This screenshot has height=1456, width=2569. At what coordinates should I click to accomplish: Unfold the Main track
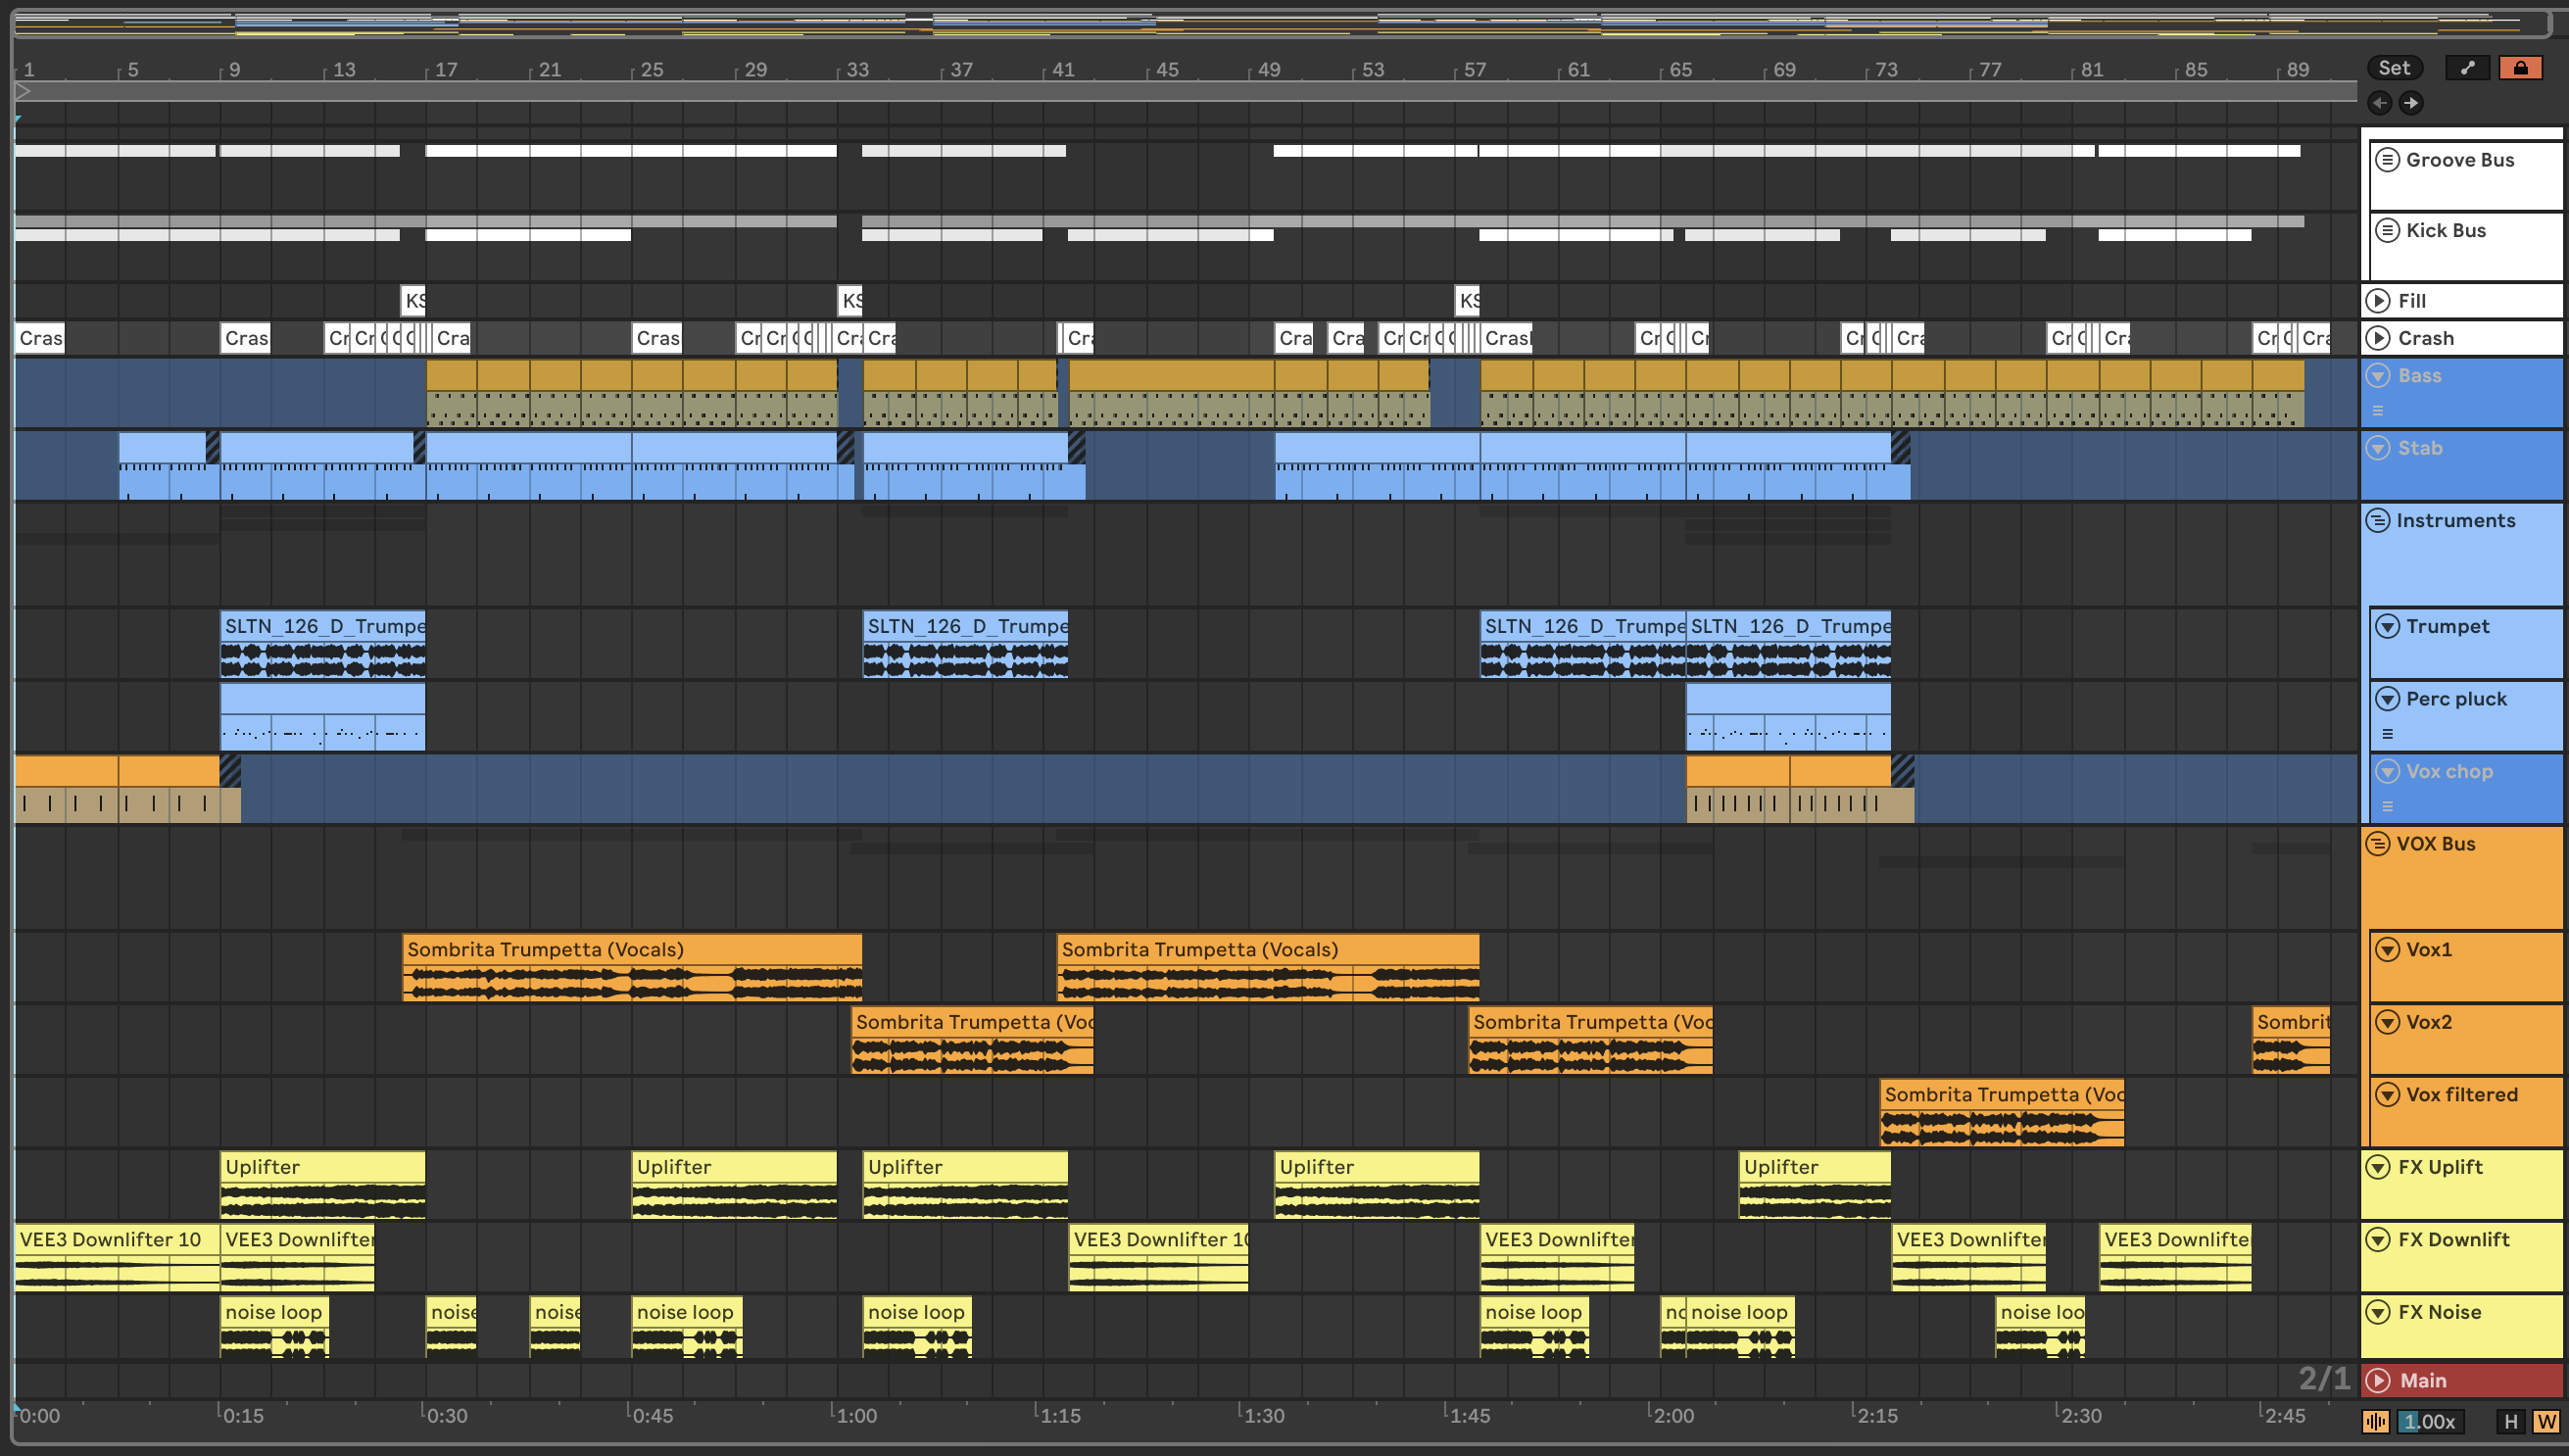point(2378,1381)
